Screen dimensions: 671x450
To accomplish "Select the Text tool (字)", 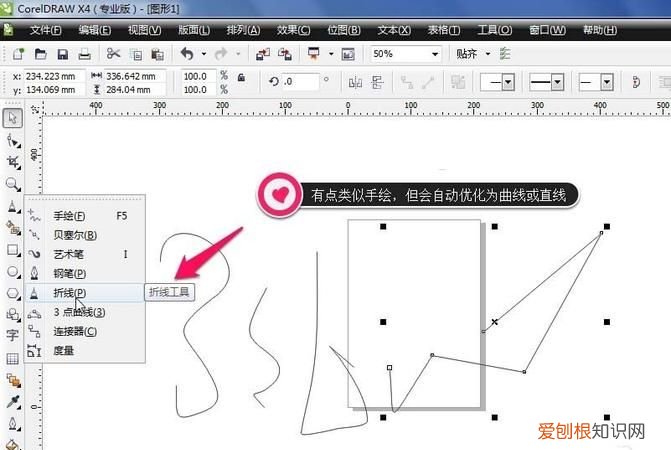I will click(x=13, y=336).
